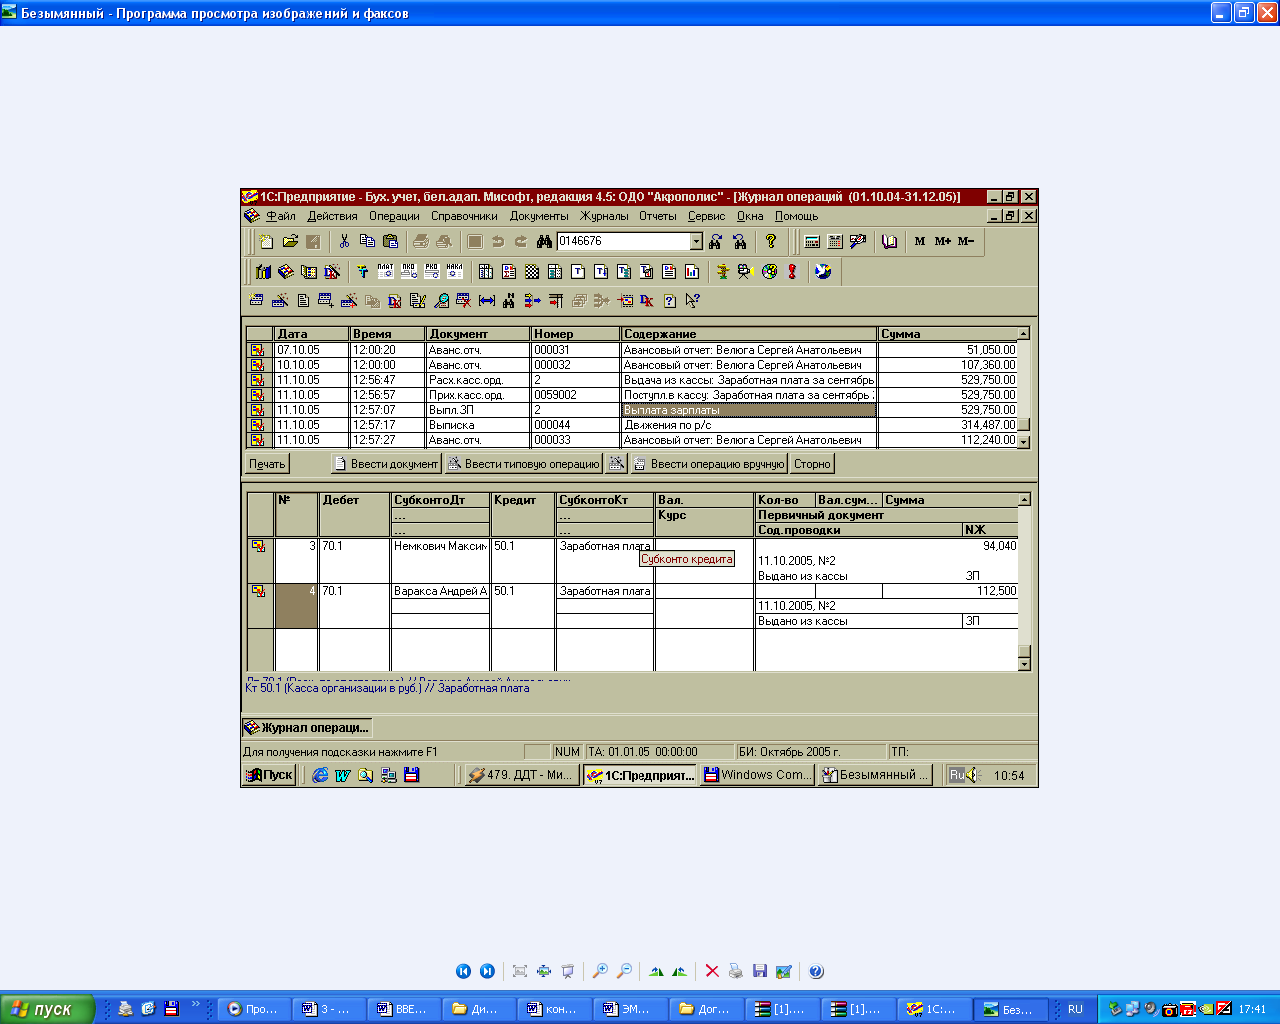The width and height of the screenshot is (1280, 1024).
Task: Click Сторно button
Action: 812,464
